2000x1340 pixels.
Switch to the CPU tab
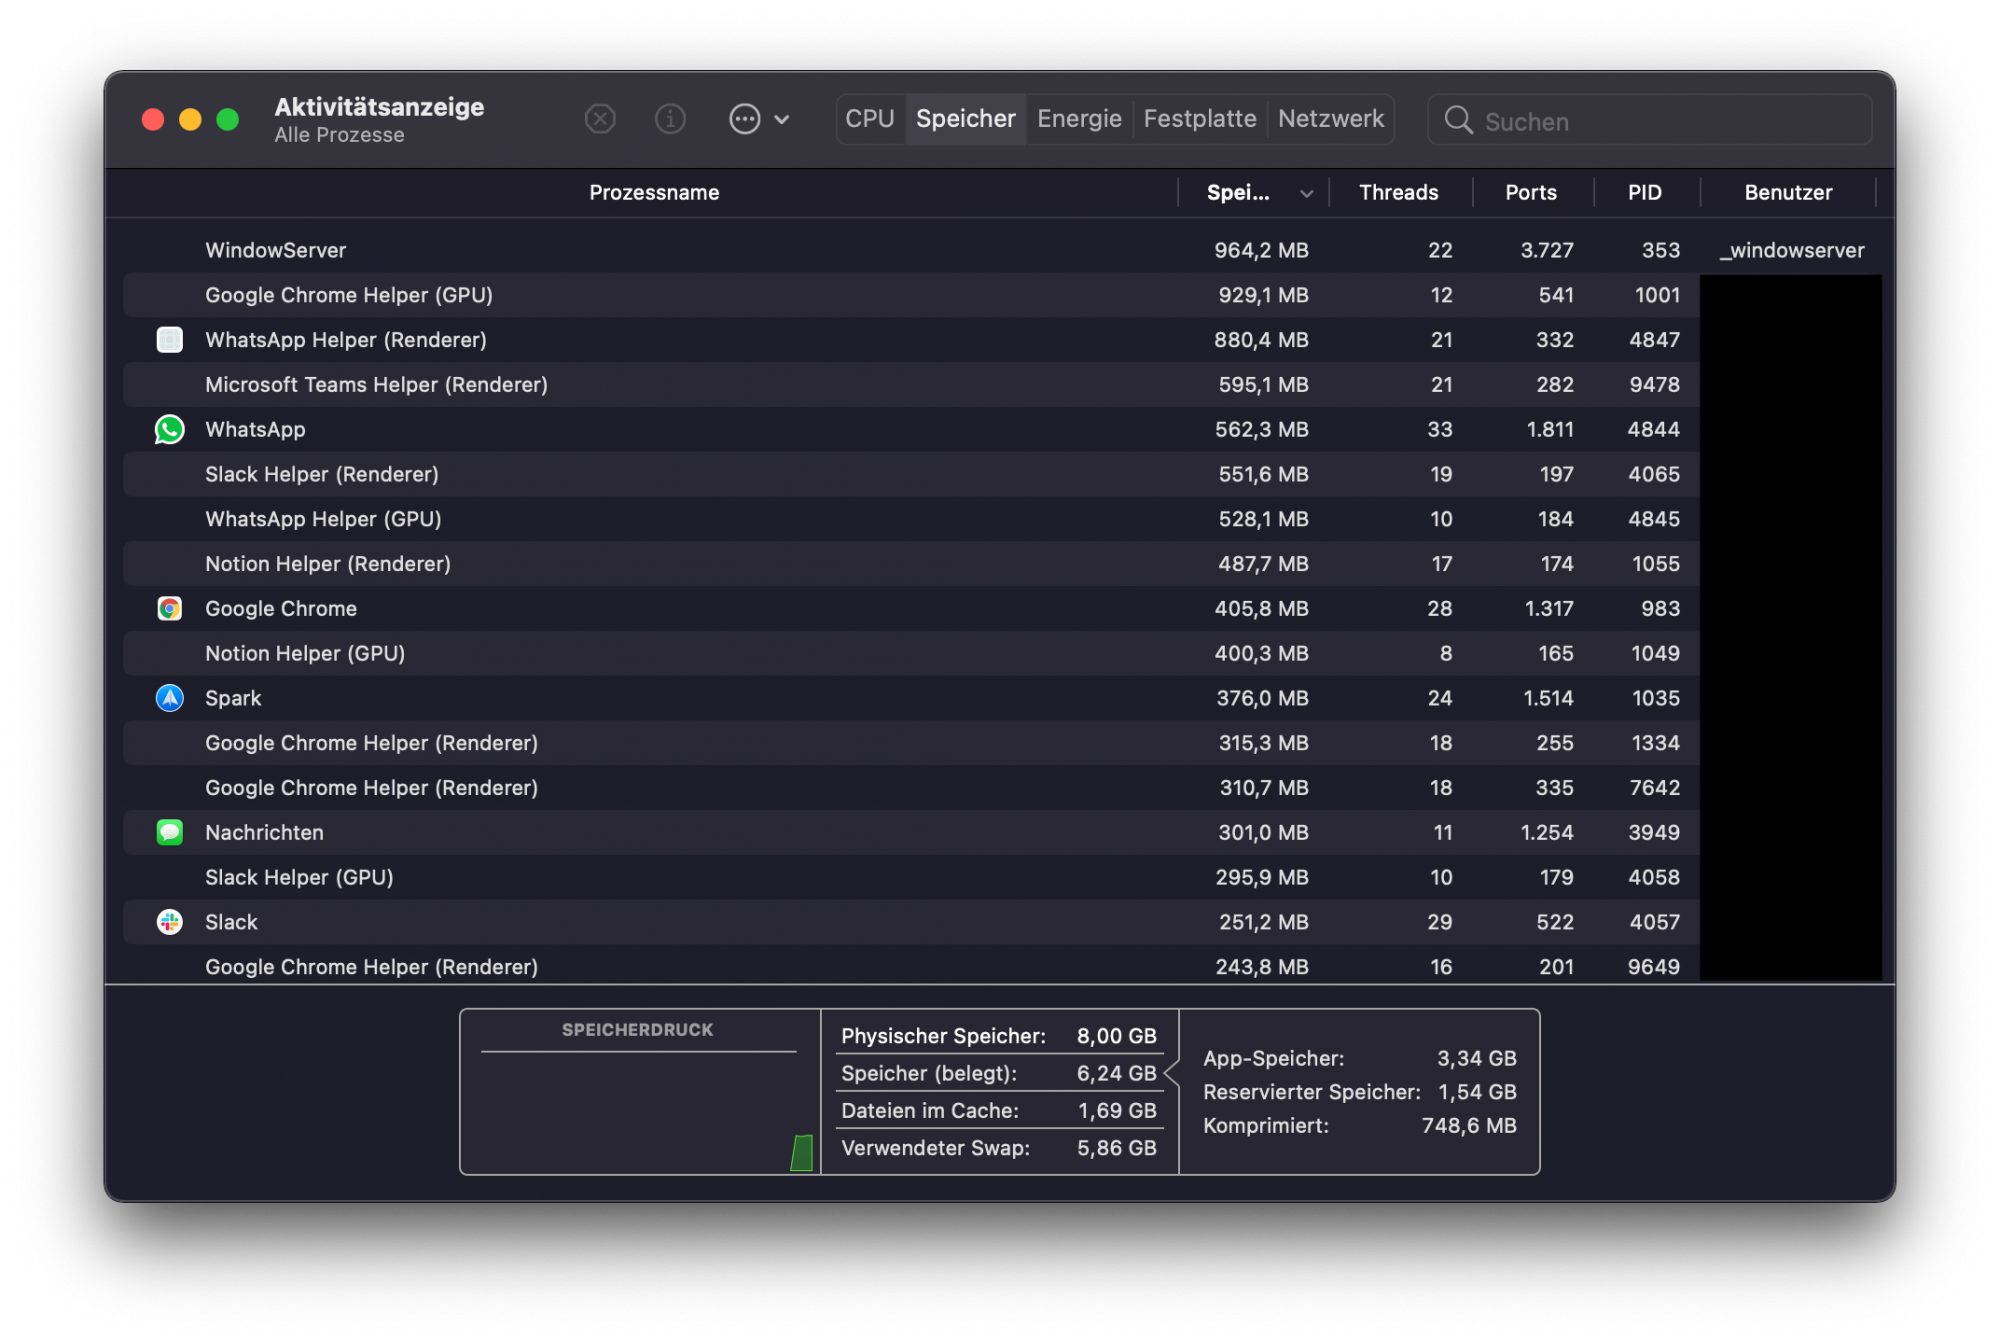[x=869, y=119]
